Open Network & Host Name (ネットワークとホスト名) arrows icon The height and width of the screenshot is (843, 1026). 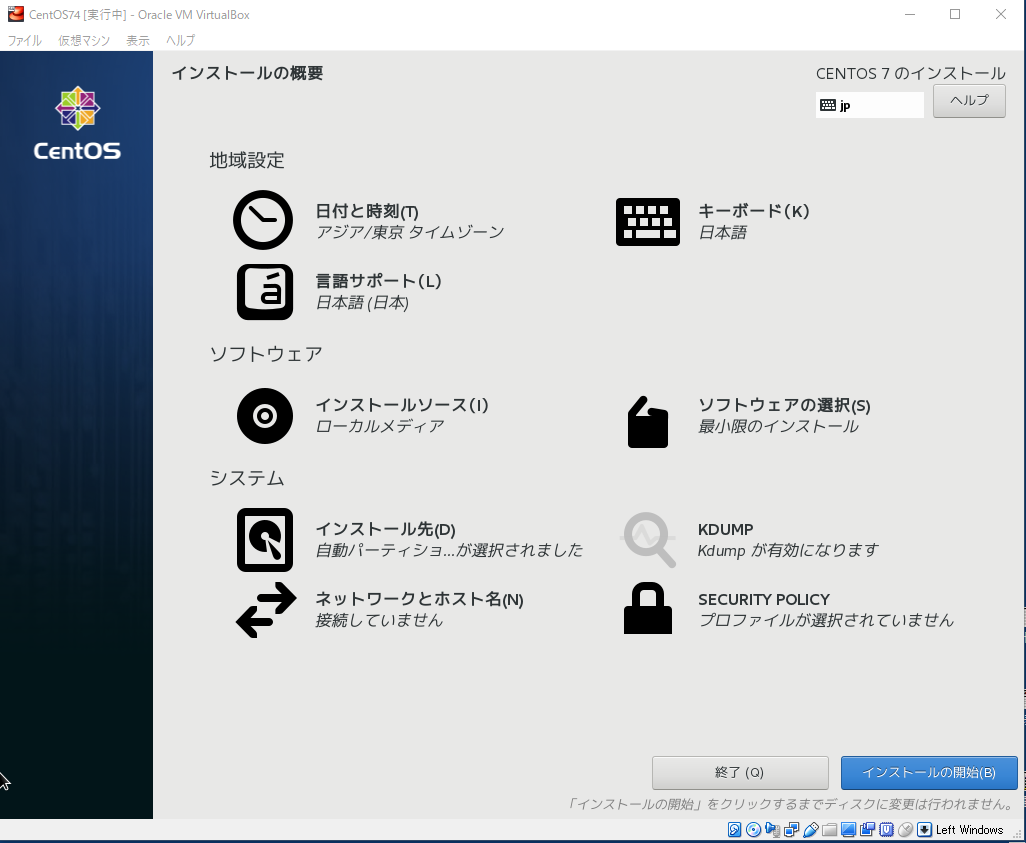(x=266, y=610)
